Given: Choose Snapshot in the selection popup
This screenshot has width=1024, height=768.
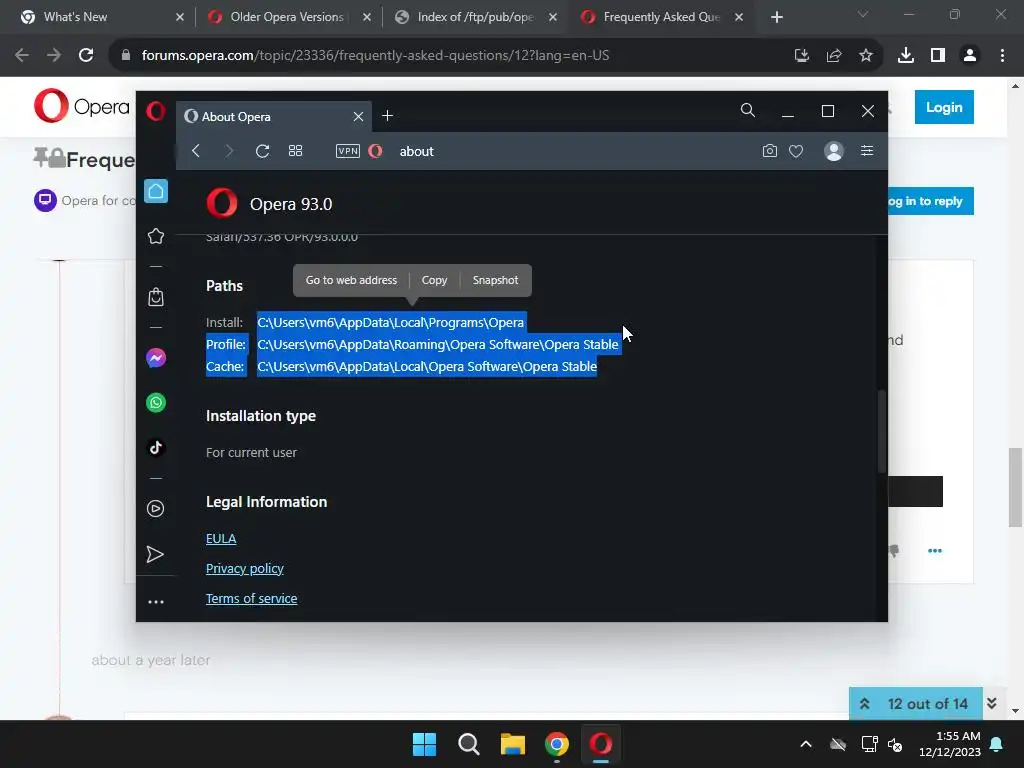Looking at the screenshot, I should coord(495,280).
